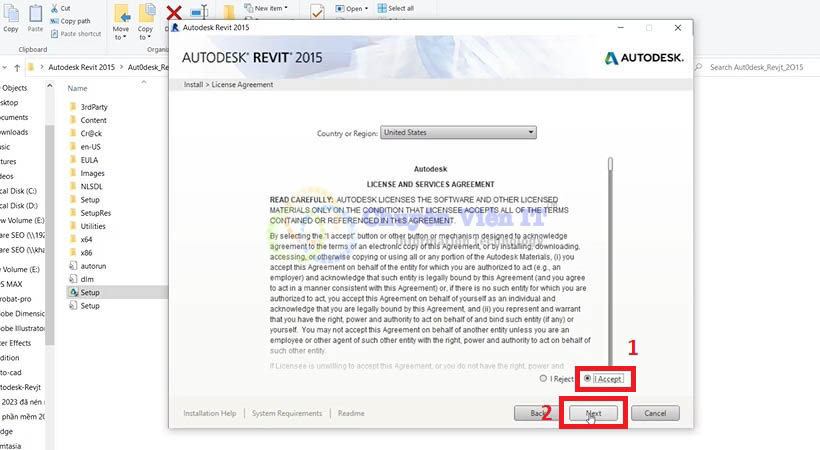The image size is (820, 450).
Task: Click Copy path in Explorer ribbon
Action: (71, 21)
